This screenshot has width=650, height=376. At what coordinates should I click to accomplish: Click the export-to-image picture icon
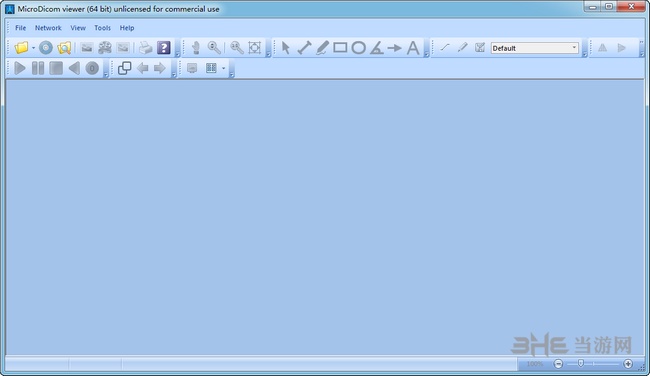coord(87,48)
